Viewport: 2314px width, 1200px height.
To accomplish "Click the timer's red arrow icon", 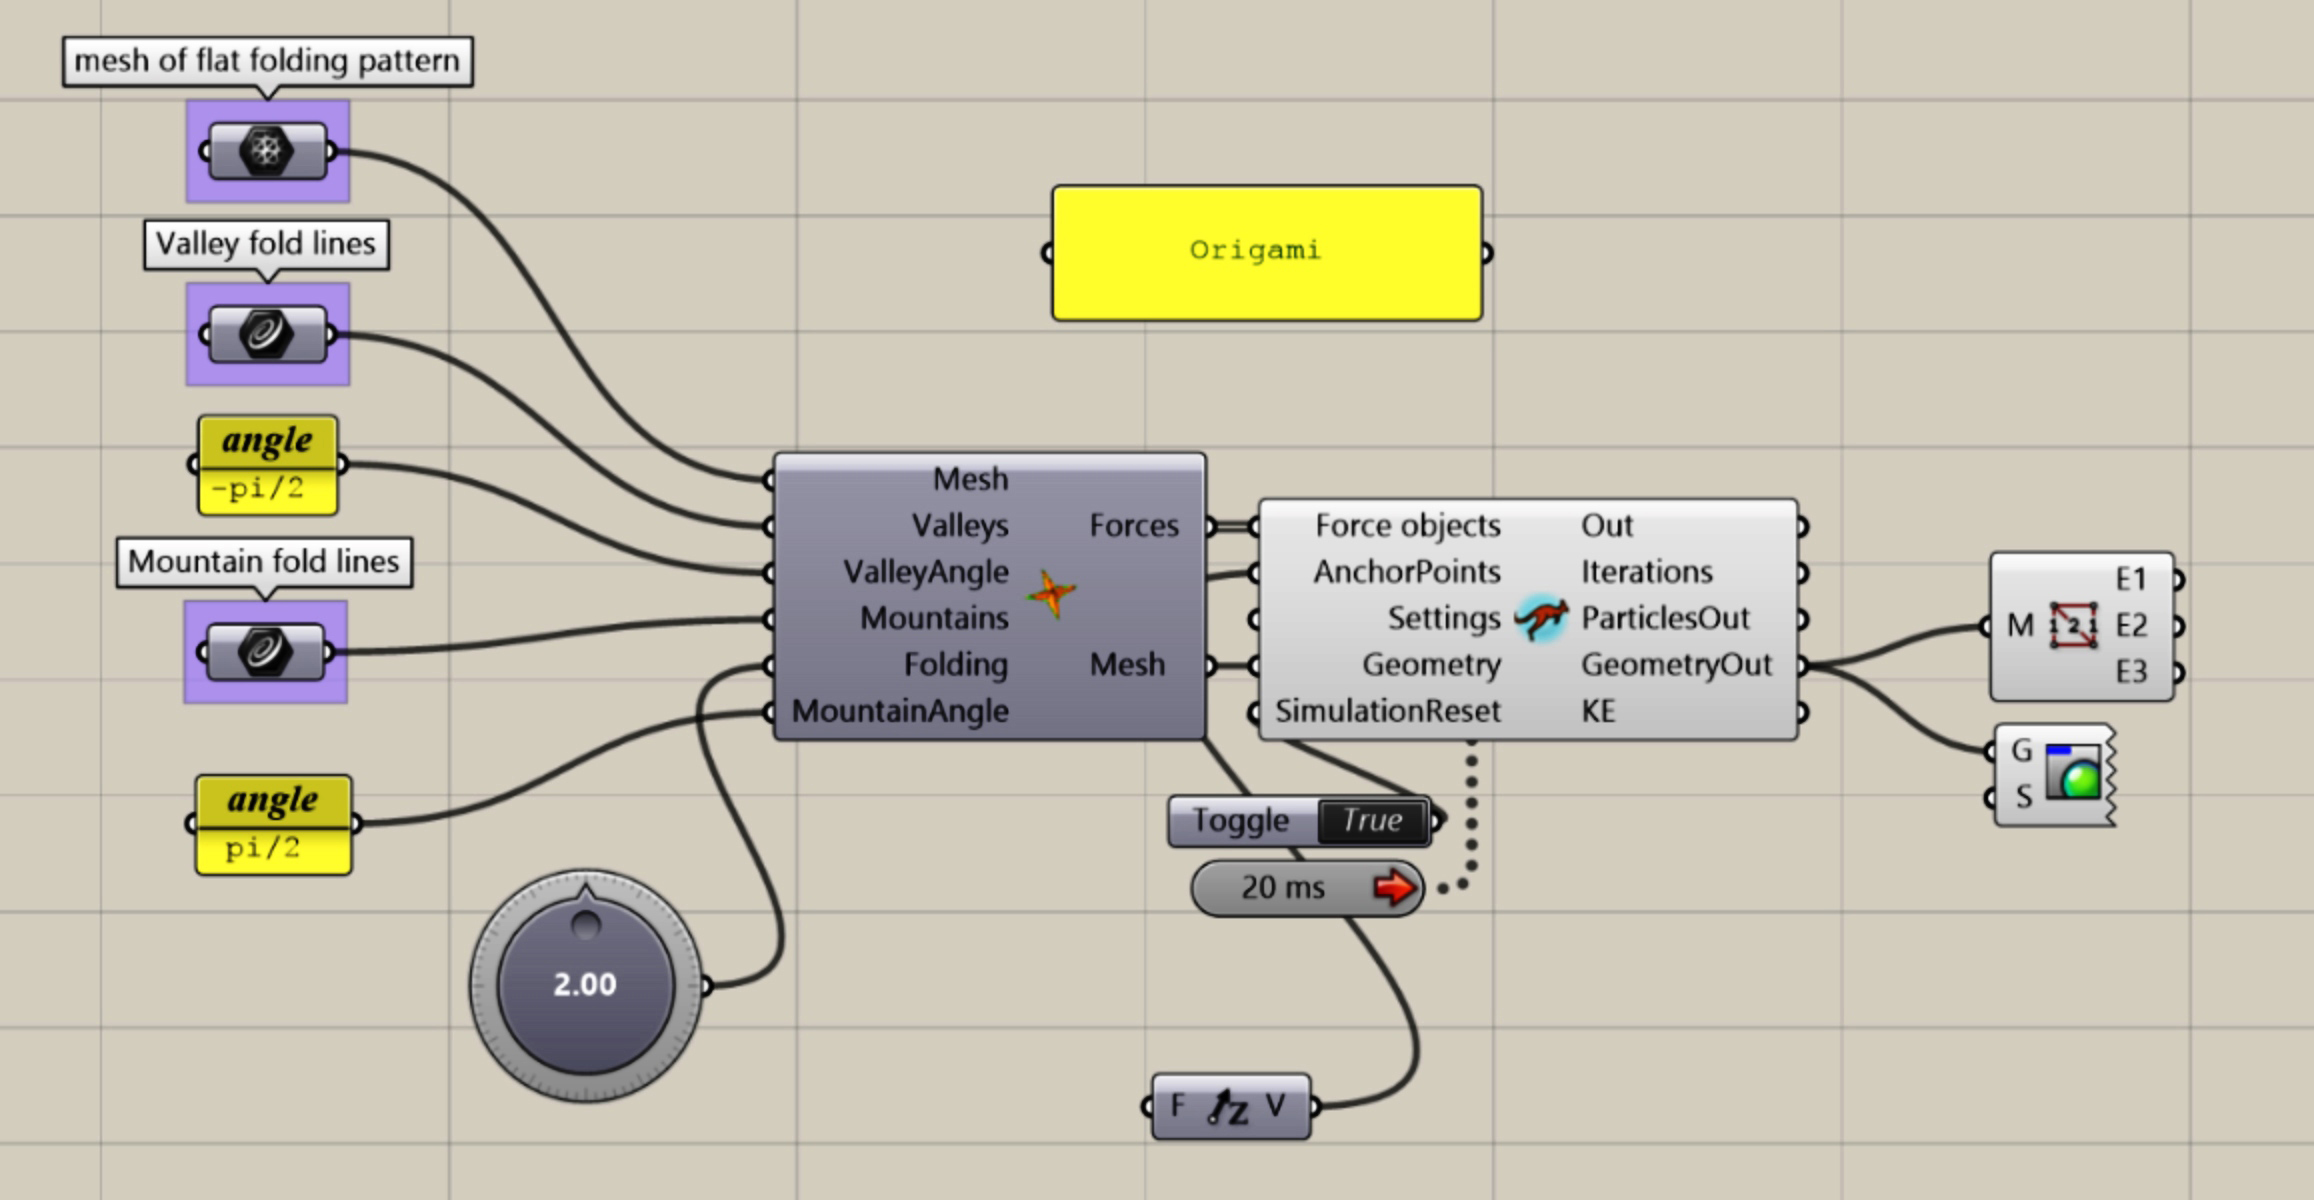I will tap(1396, 887).
